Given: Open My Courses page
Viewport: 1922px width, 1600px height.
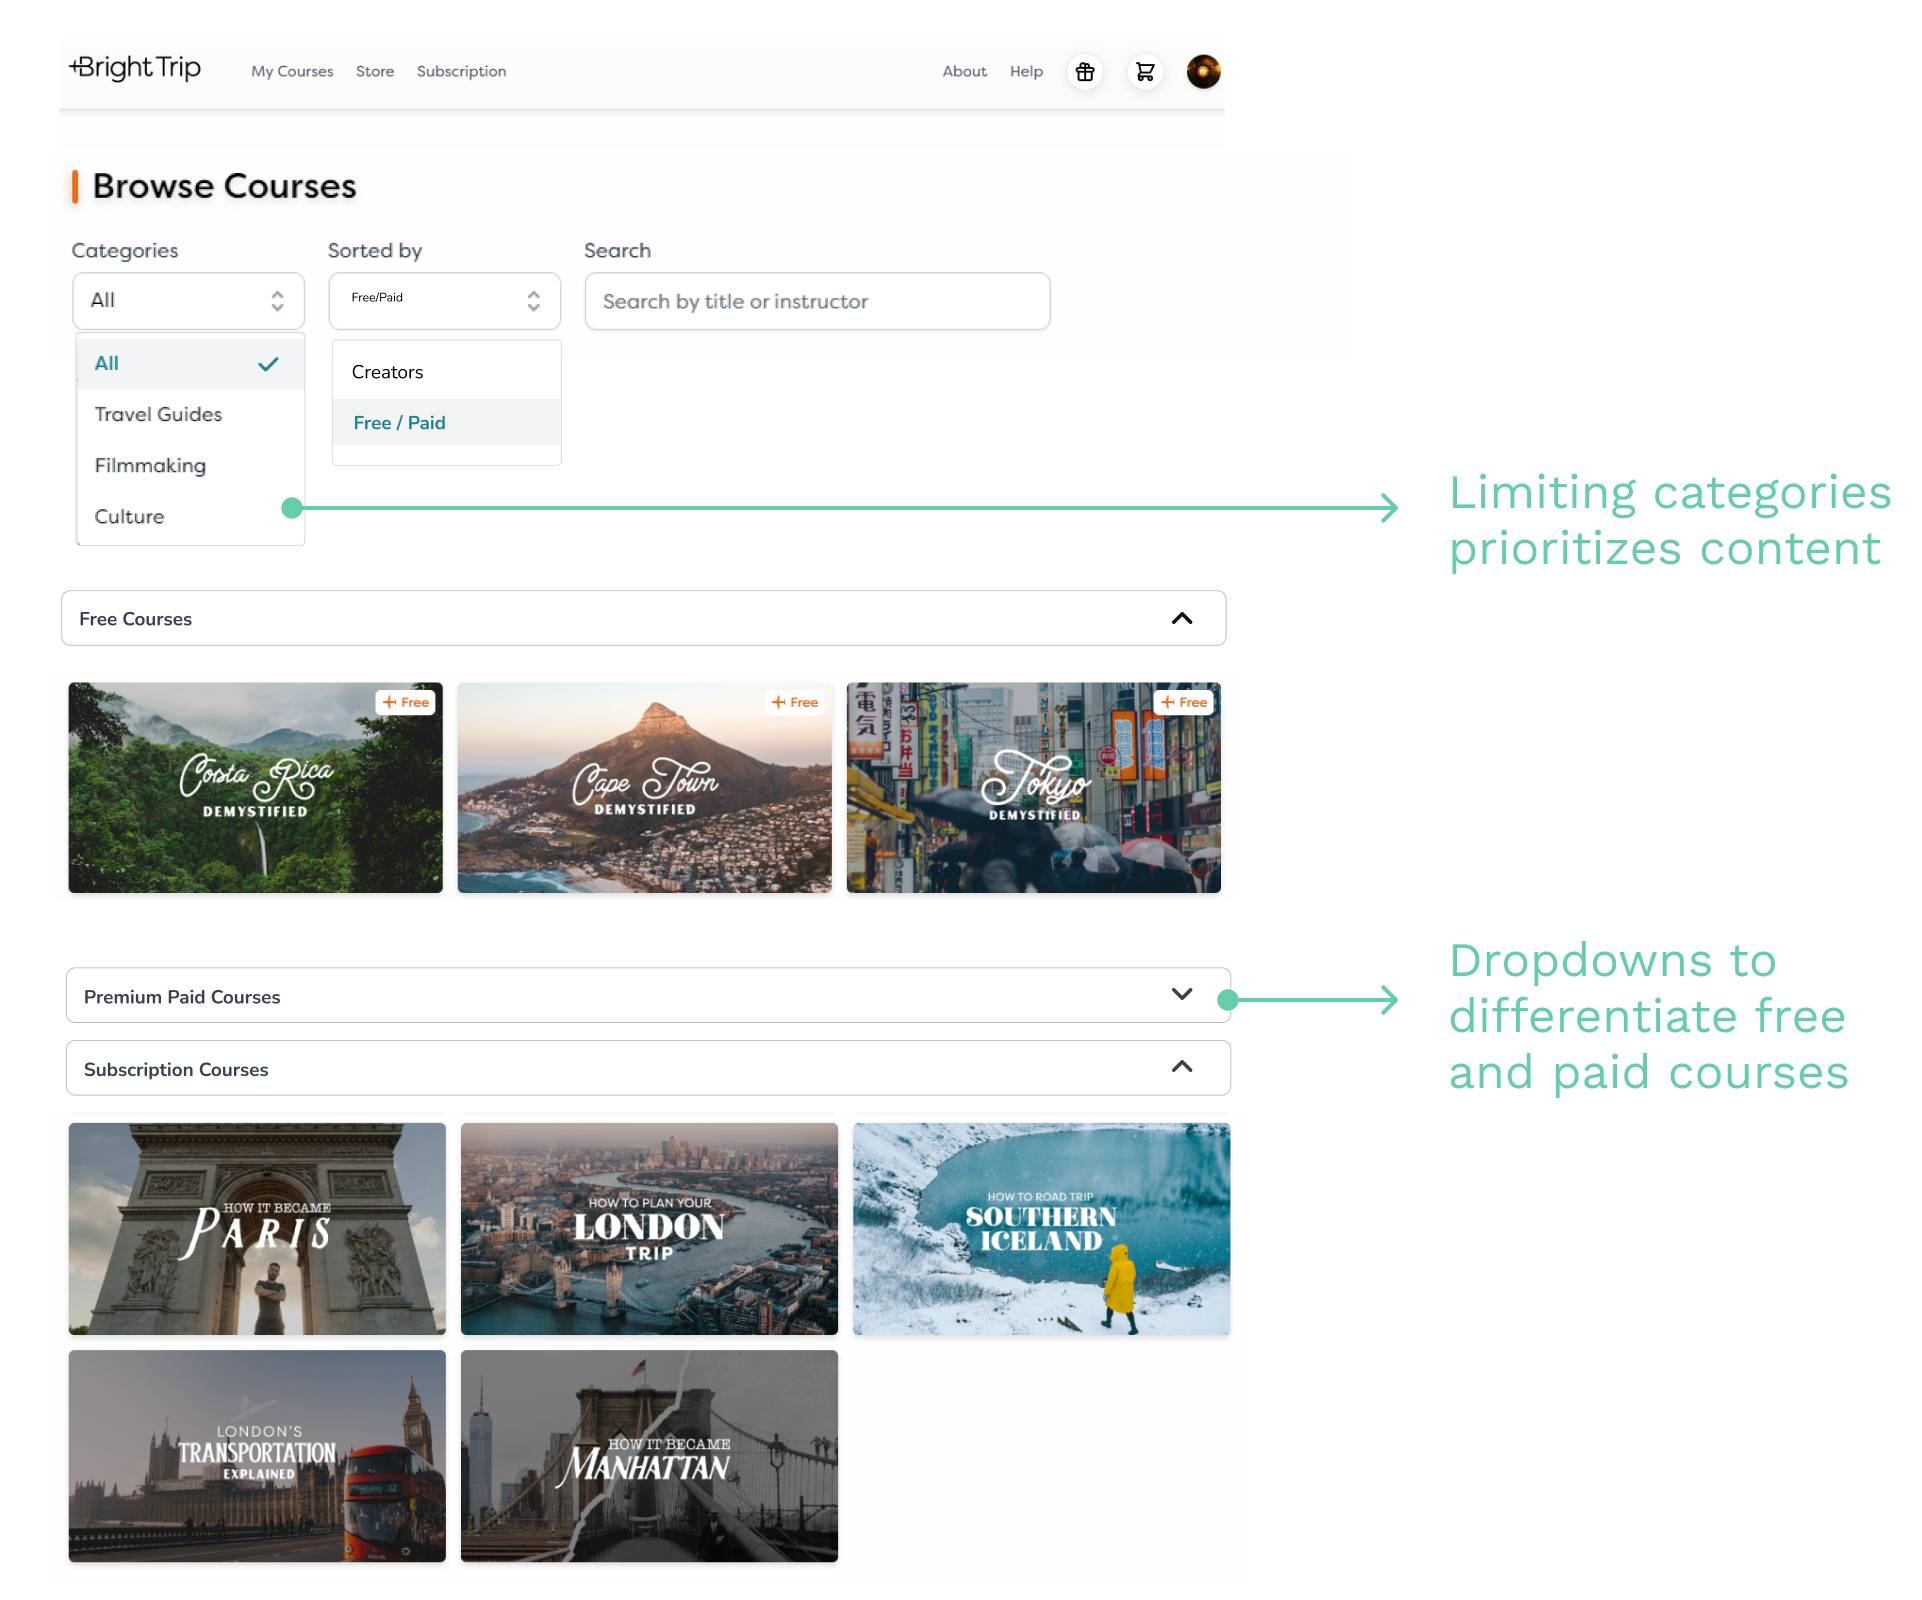Looking at the screenshot, I should 292,72.
